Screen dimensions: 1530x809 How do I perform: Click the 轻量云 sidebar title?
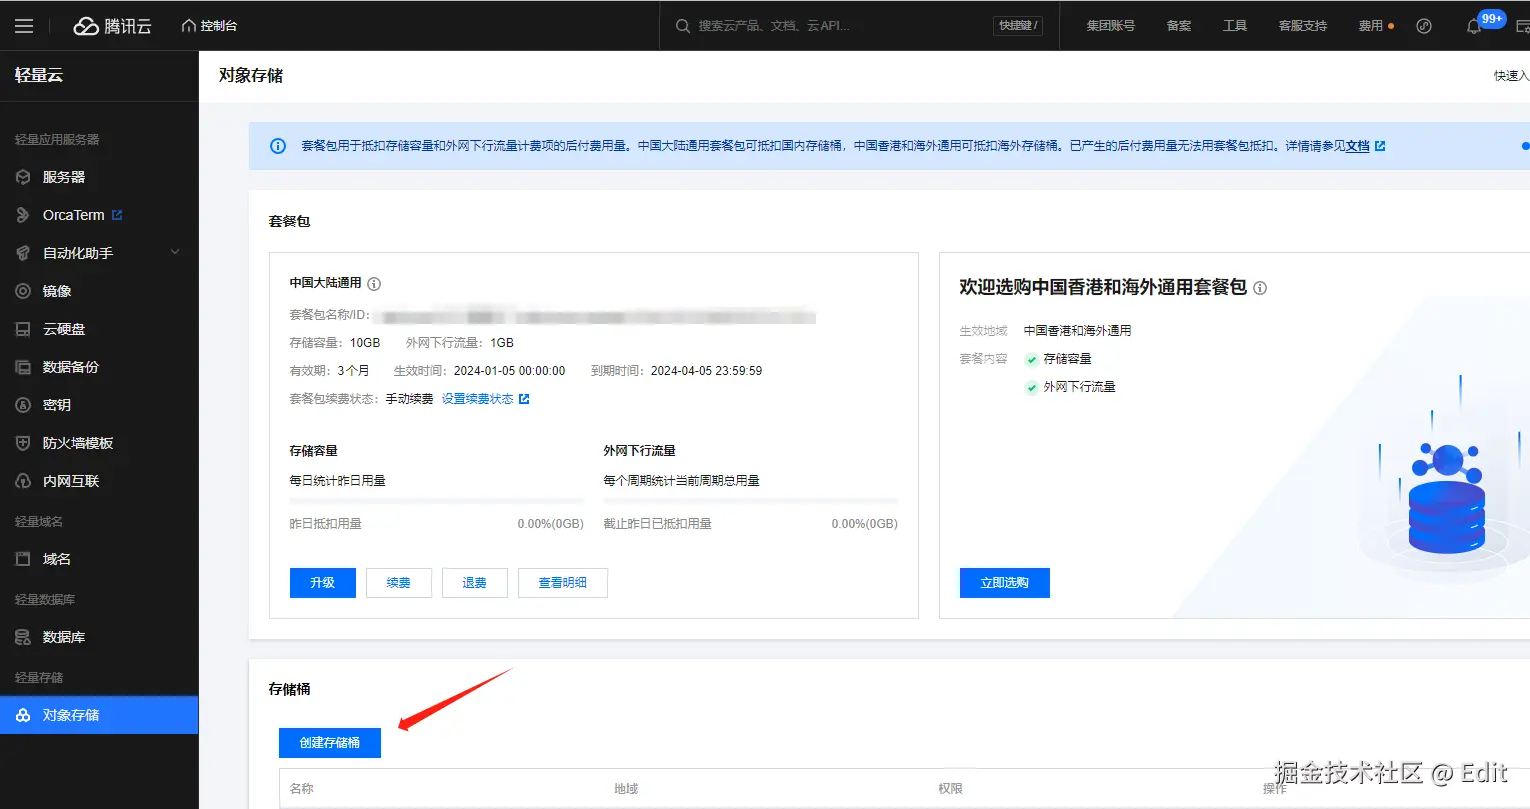pyautogui.click(x=39, y=75)
